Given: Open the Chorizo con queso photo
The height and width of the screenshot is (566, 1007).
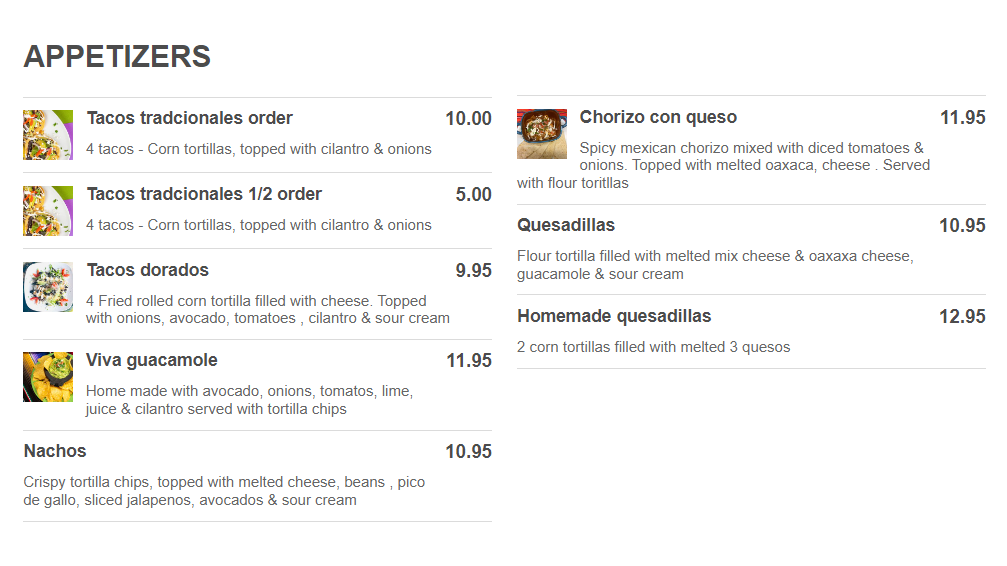Looking at the screenshot, I should 542,134.
